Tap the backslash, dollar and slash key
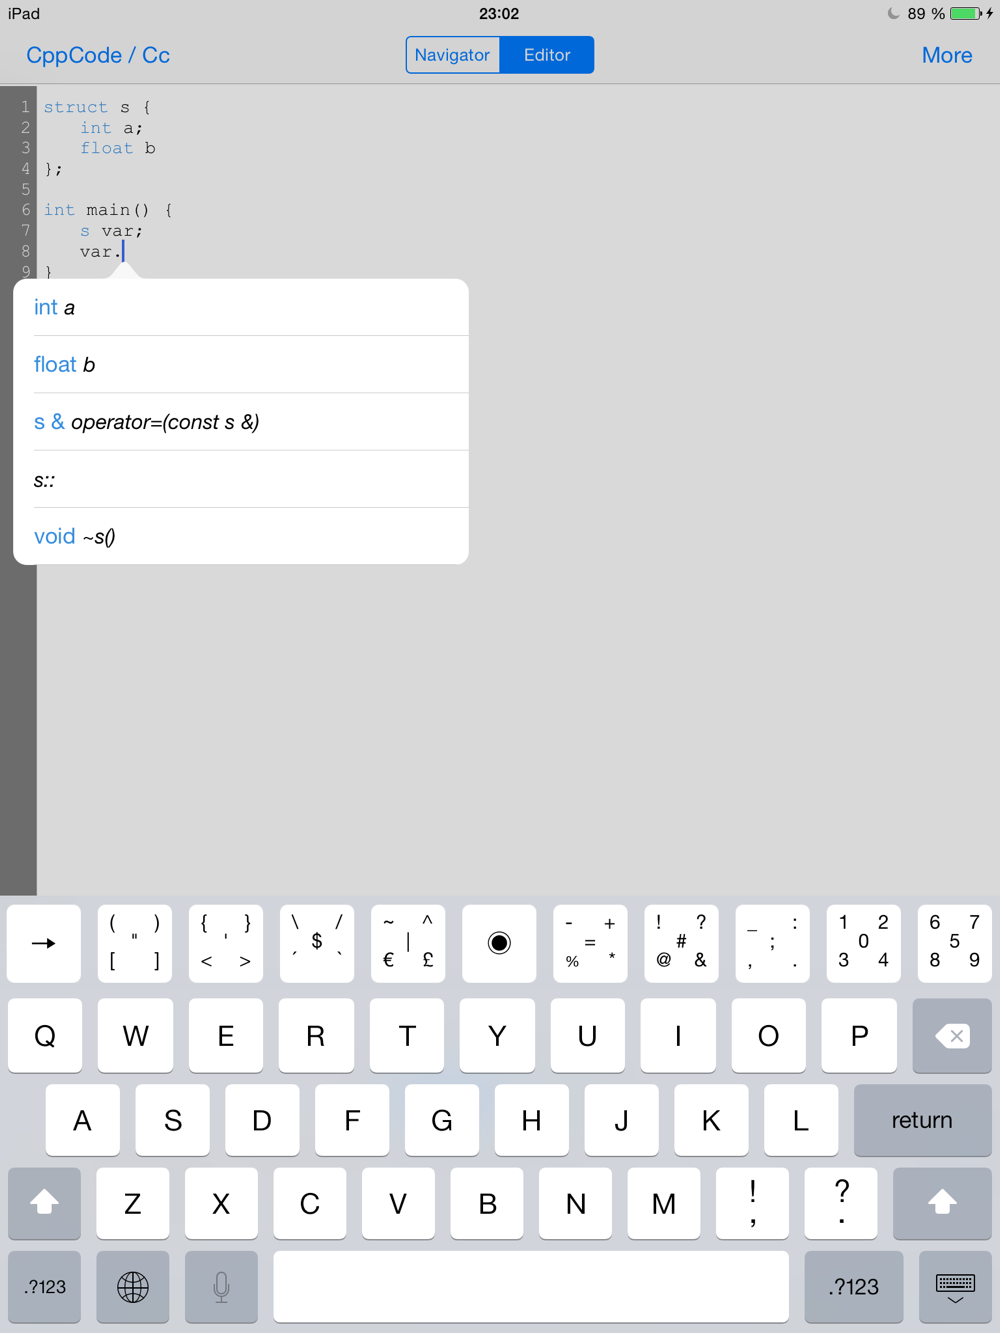The height and width of the screenshot is (1333, 1000). (317, 943)
